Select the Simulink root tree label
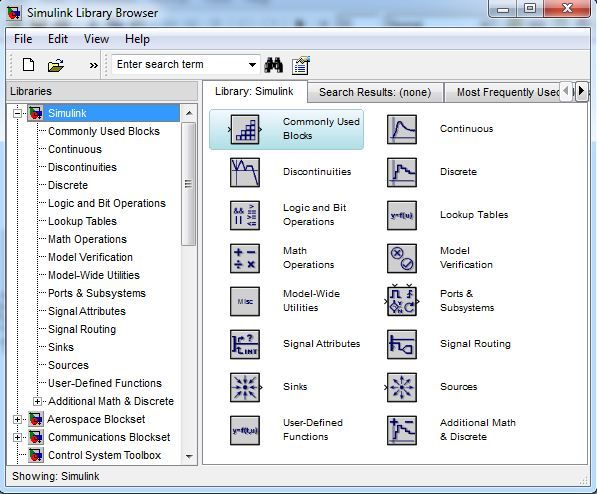Image resolution: width=597 pixels, height=494 pixels. coord(67,113)
